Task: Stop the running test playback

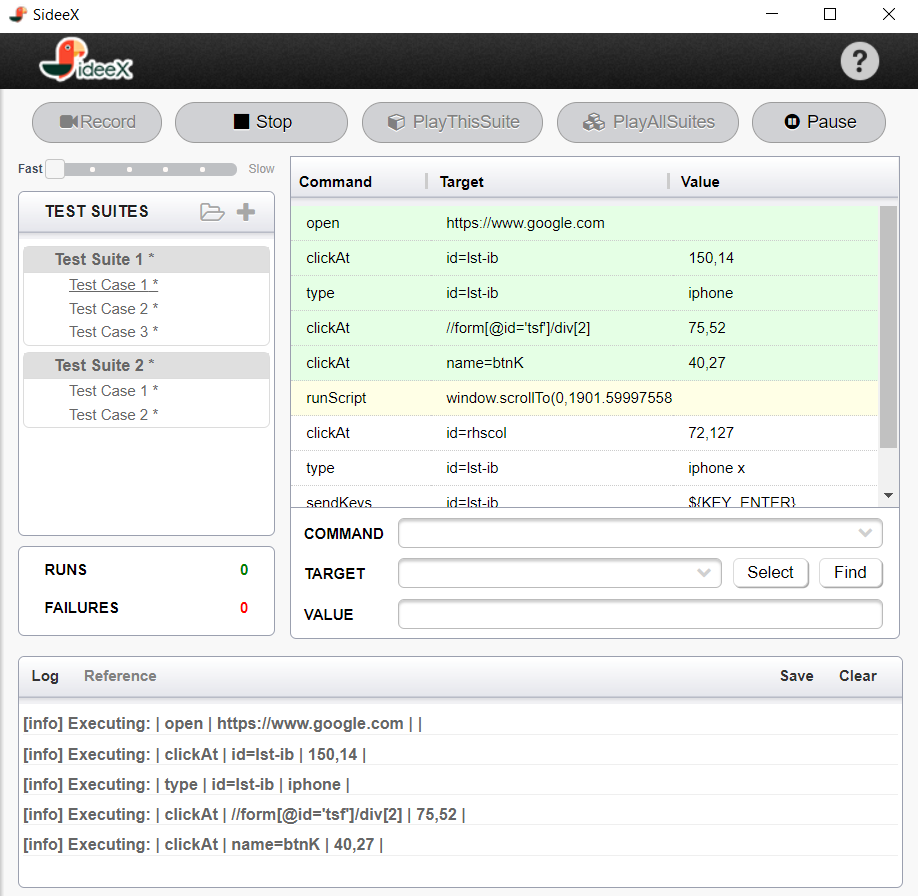Action: (x=262, y=122)
